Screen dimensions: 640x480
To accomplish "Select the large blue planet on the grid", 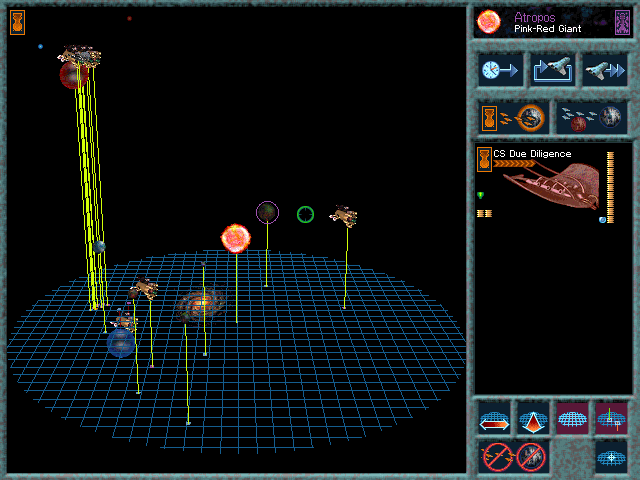I will 120,343.
